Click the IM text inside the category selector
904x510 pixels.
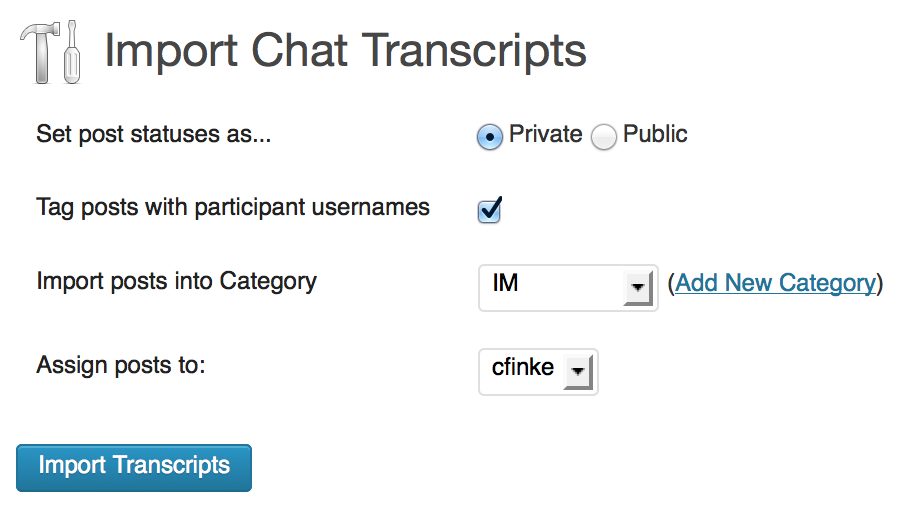click(505, 283)
